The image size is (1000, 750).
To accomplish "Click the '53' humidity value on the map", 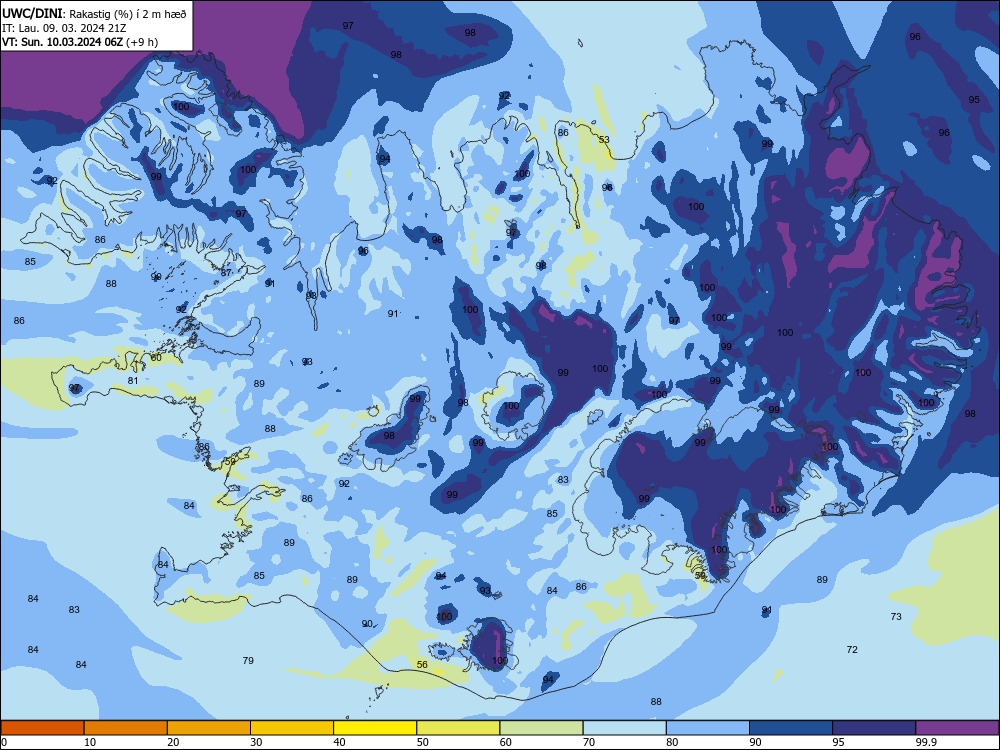I will click(x=604, y=139).
